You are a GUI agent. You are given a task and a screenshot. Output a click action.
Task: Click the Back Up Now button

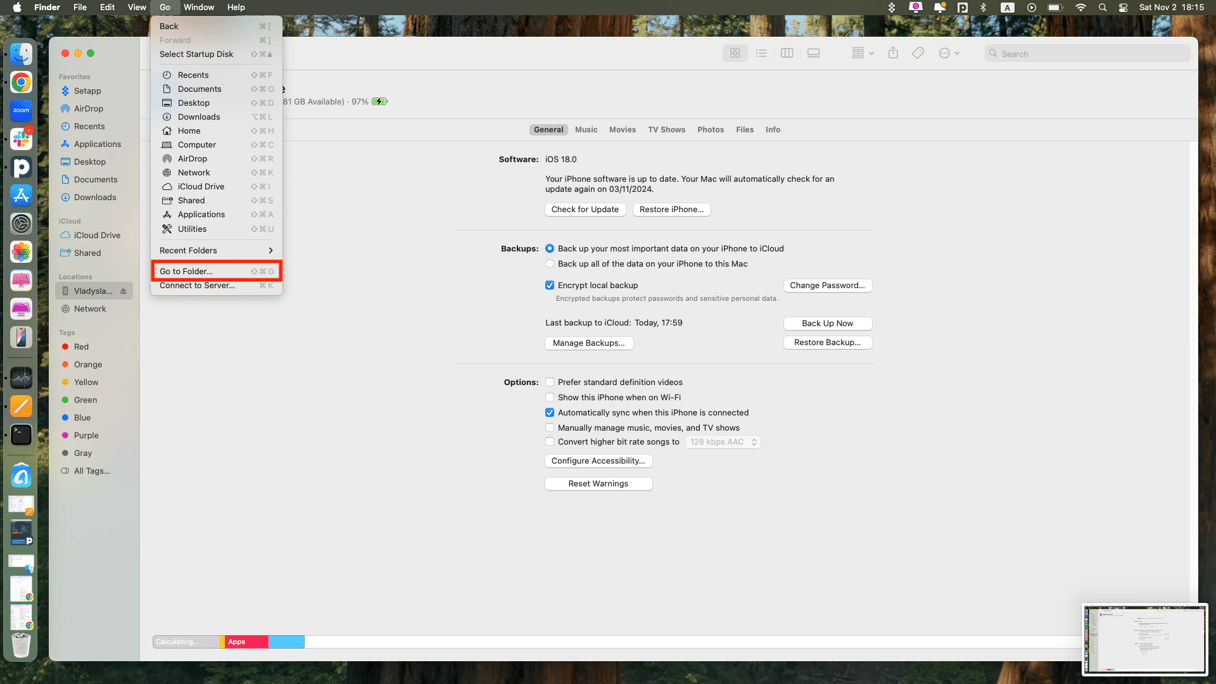827,323
